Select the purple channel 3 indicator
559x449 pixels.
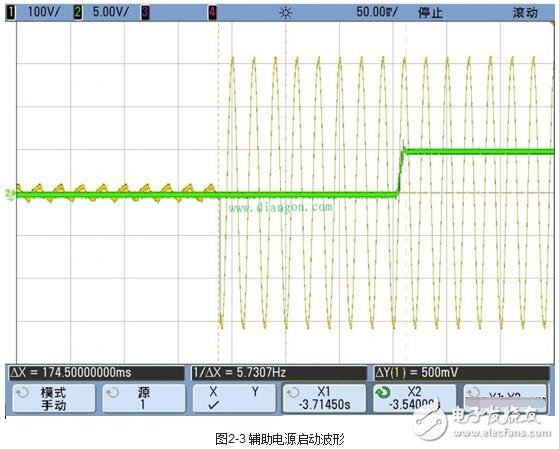(145, 13)
